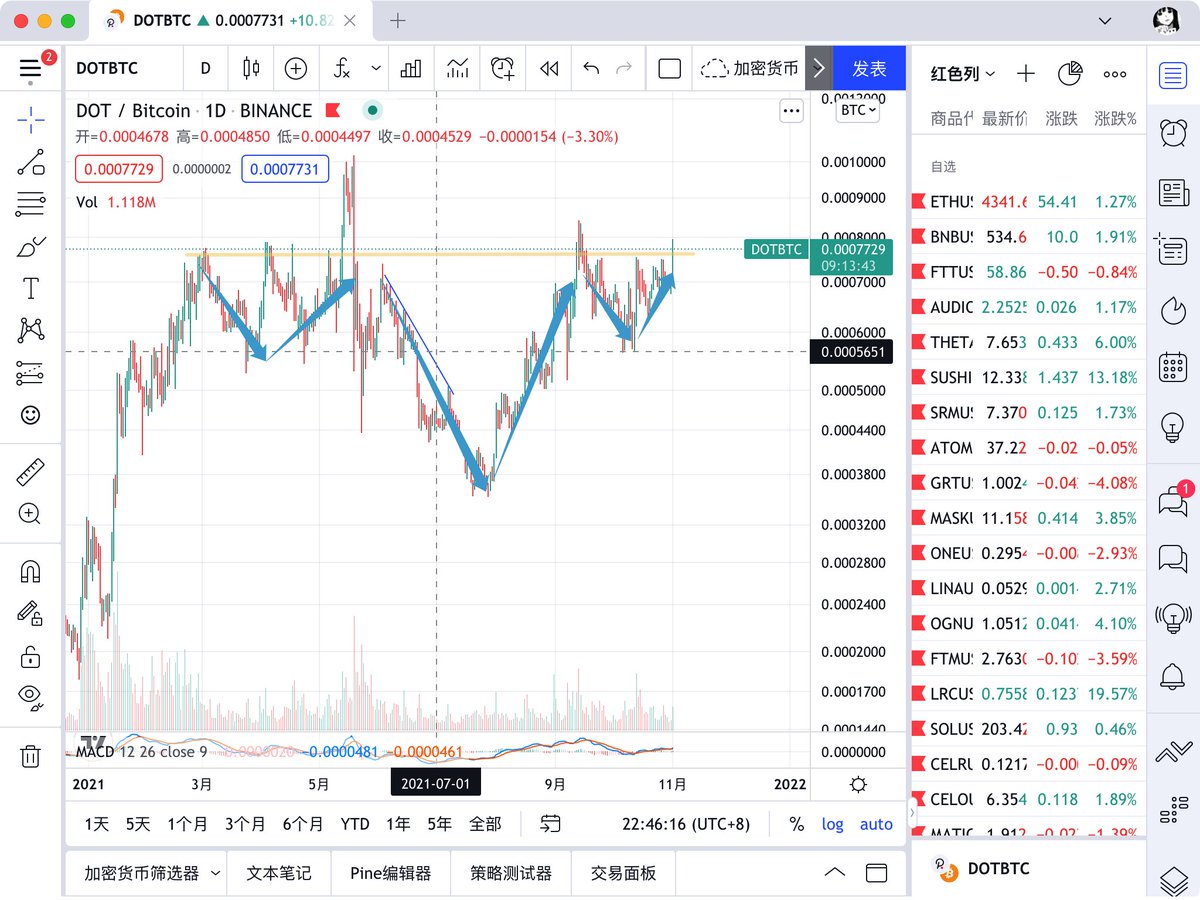Select the 全部 date range
This screenshot has width=1200, height=900.
coord(485,824)
